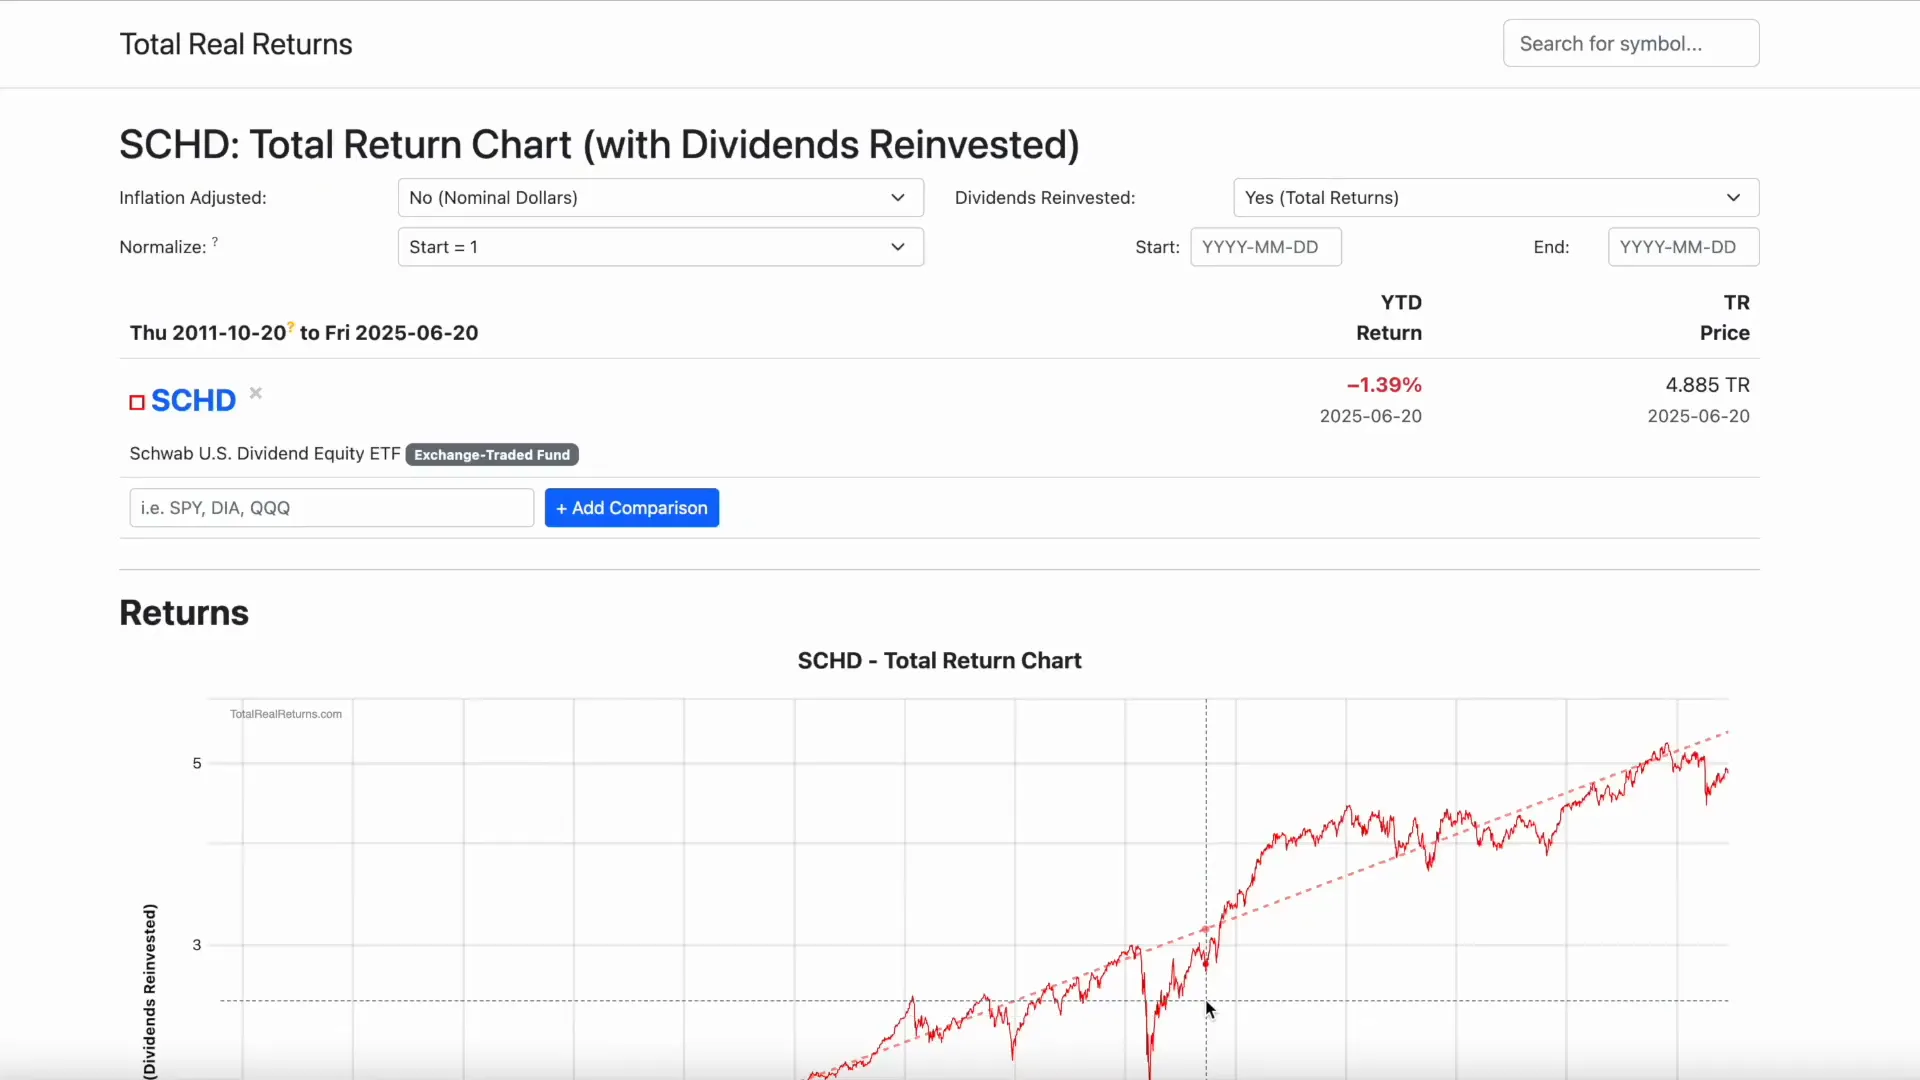Screen dimensions: 1920x1080
Task: Click the red SCHD color square
Action: pyautogui.click(x=137, y=402)
